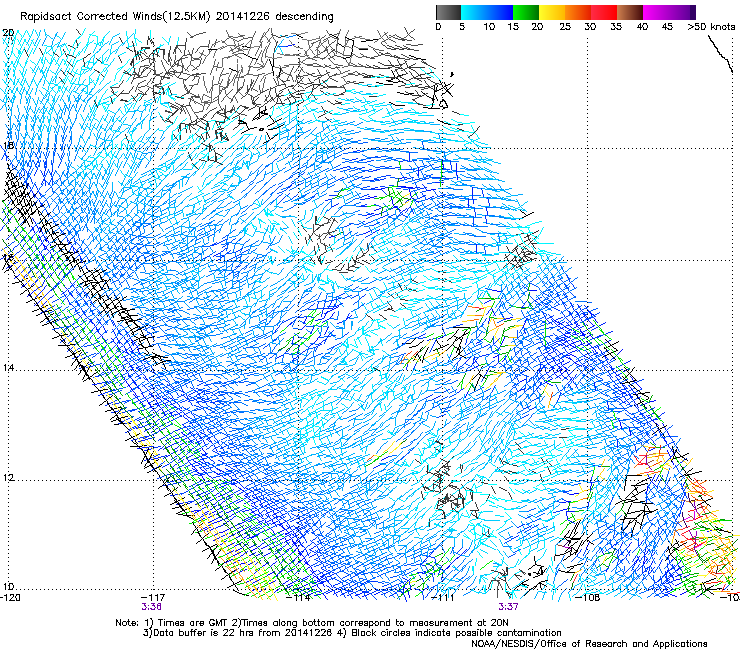The image size is (740, 650).
Task: Click the longitude label '-120'
Action: [10, 597]
